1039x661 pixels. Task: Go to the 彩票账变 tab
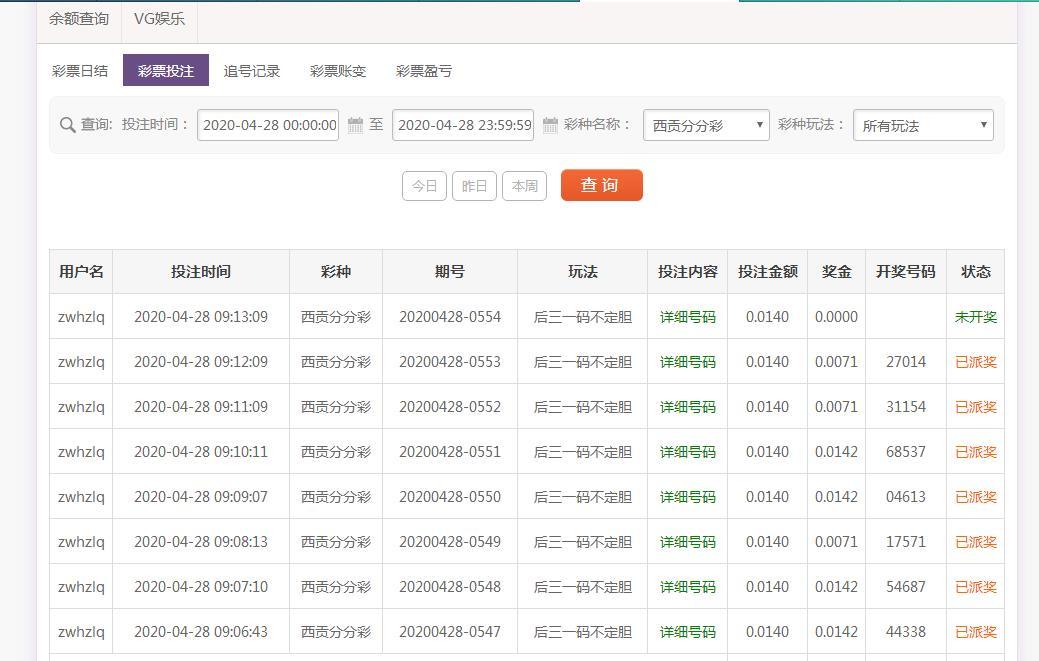coord(338,71)
